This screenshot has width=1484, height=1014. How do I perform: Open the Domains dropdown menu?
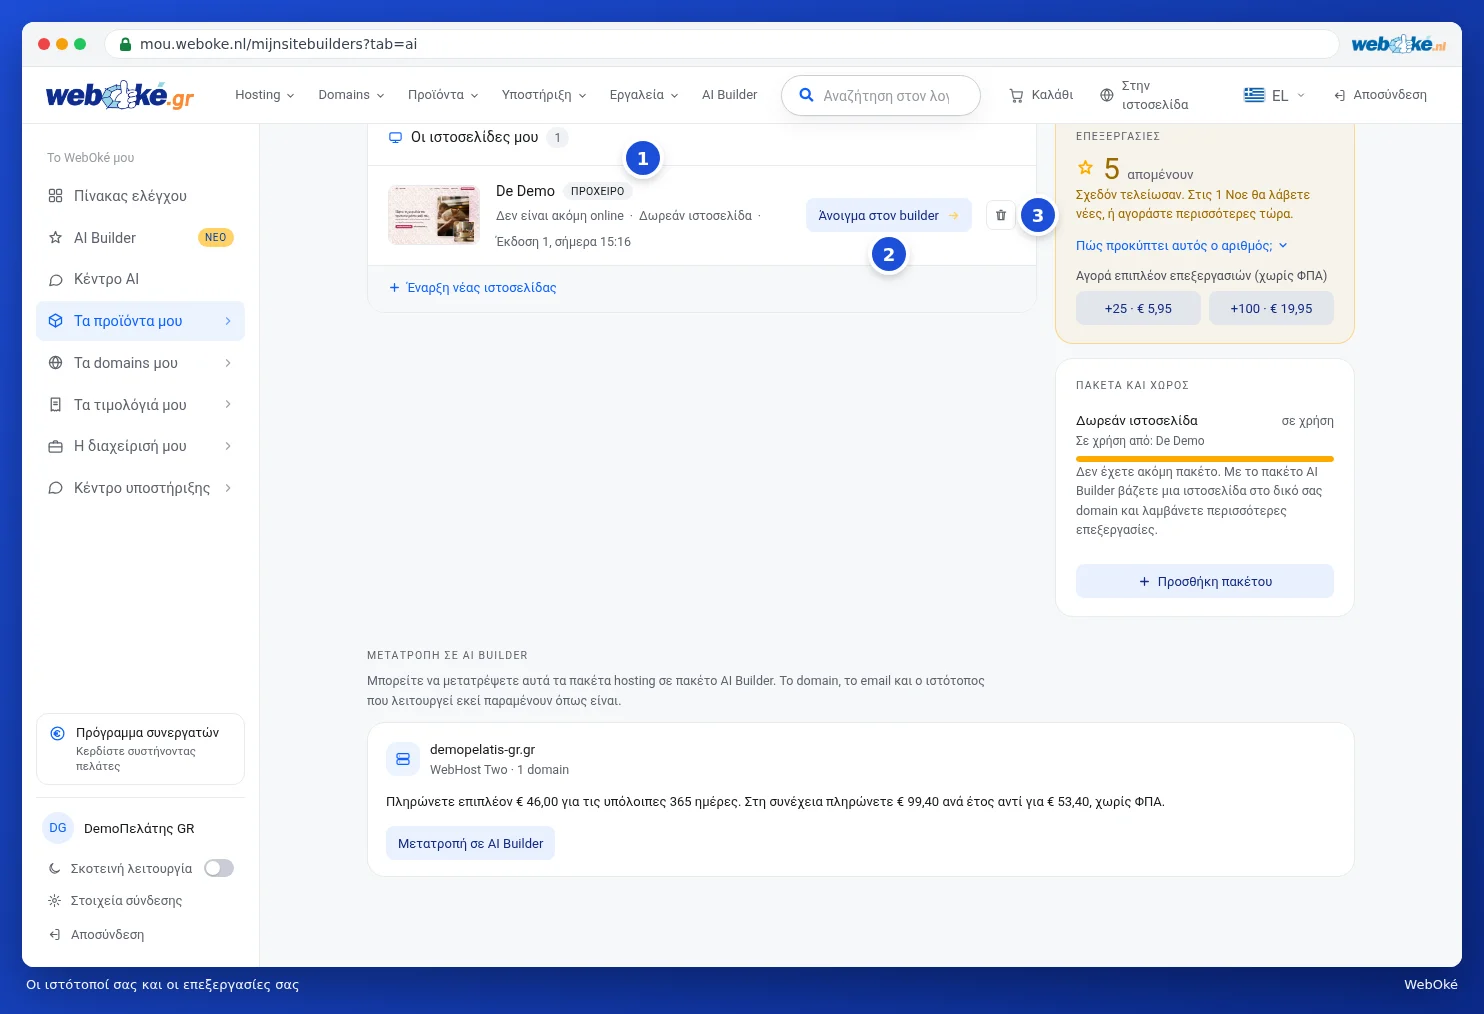(351, 95)
